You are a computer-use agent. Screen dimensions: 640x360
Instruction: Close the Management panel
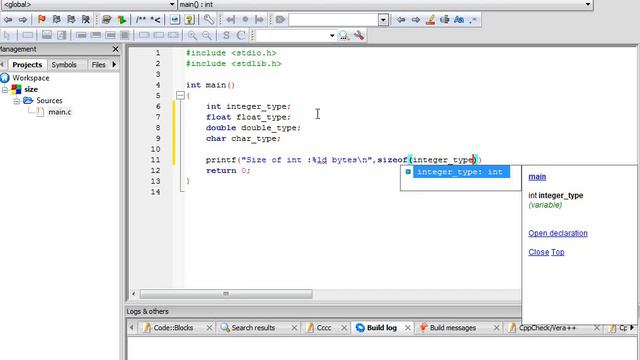pyautogui.click(x=116, y=49)
